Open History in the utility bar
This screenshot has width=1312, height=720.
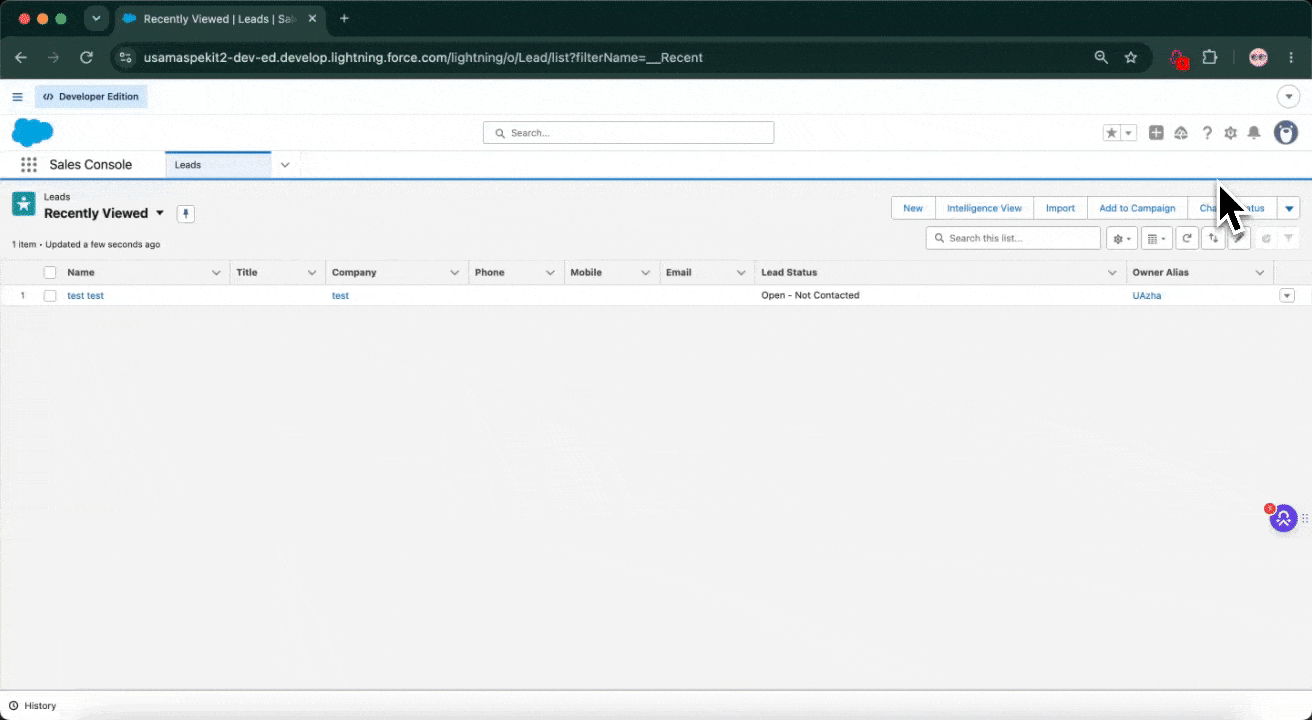(x=33, y=706)
